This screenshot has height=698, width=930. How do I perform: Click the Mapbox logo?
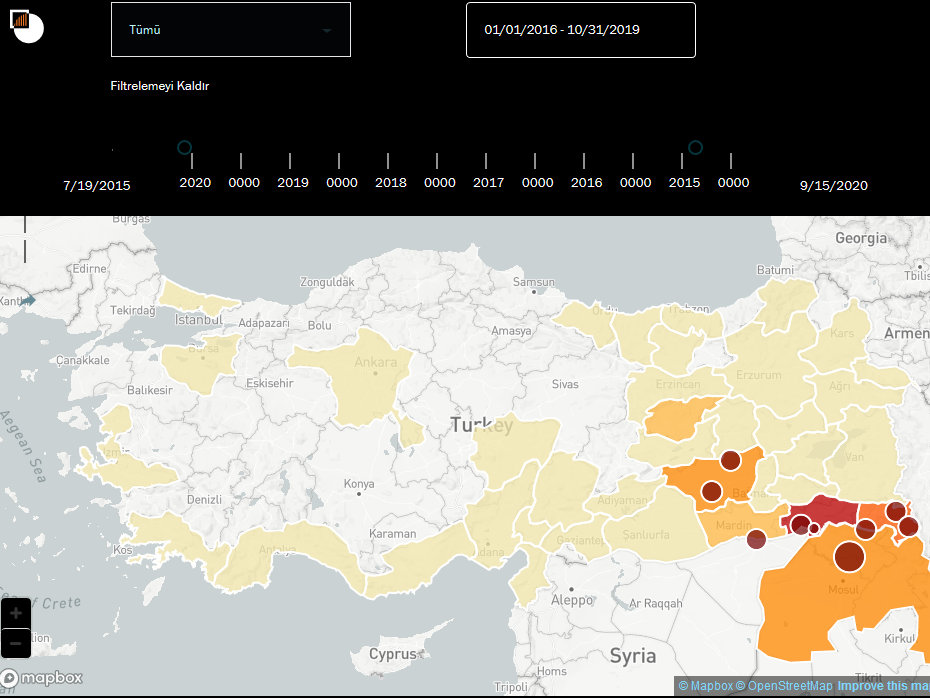click(42, 678)
